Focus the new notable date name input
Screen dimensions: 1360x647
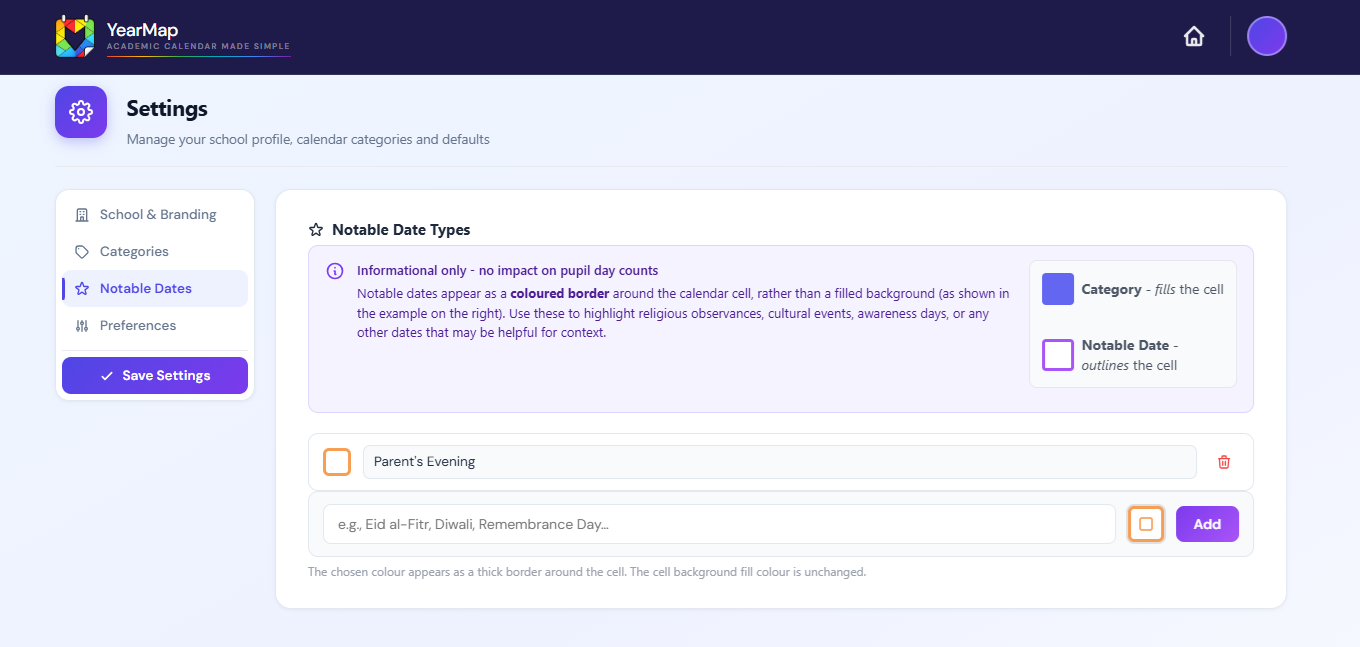click(719, 524)
